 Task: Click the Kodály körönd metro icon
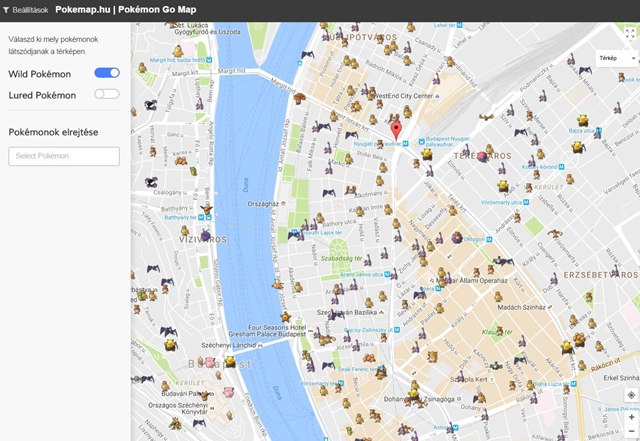tap(562, 167)
